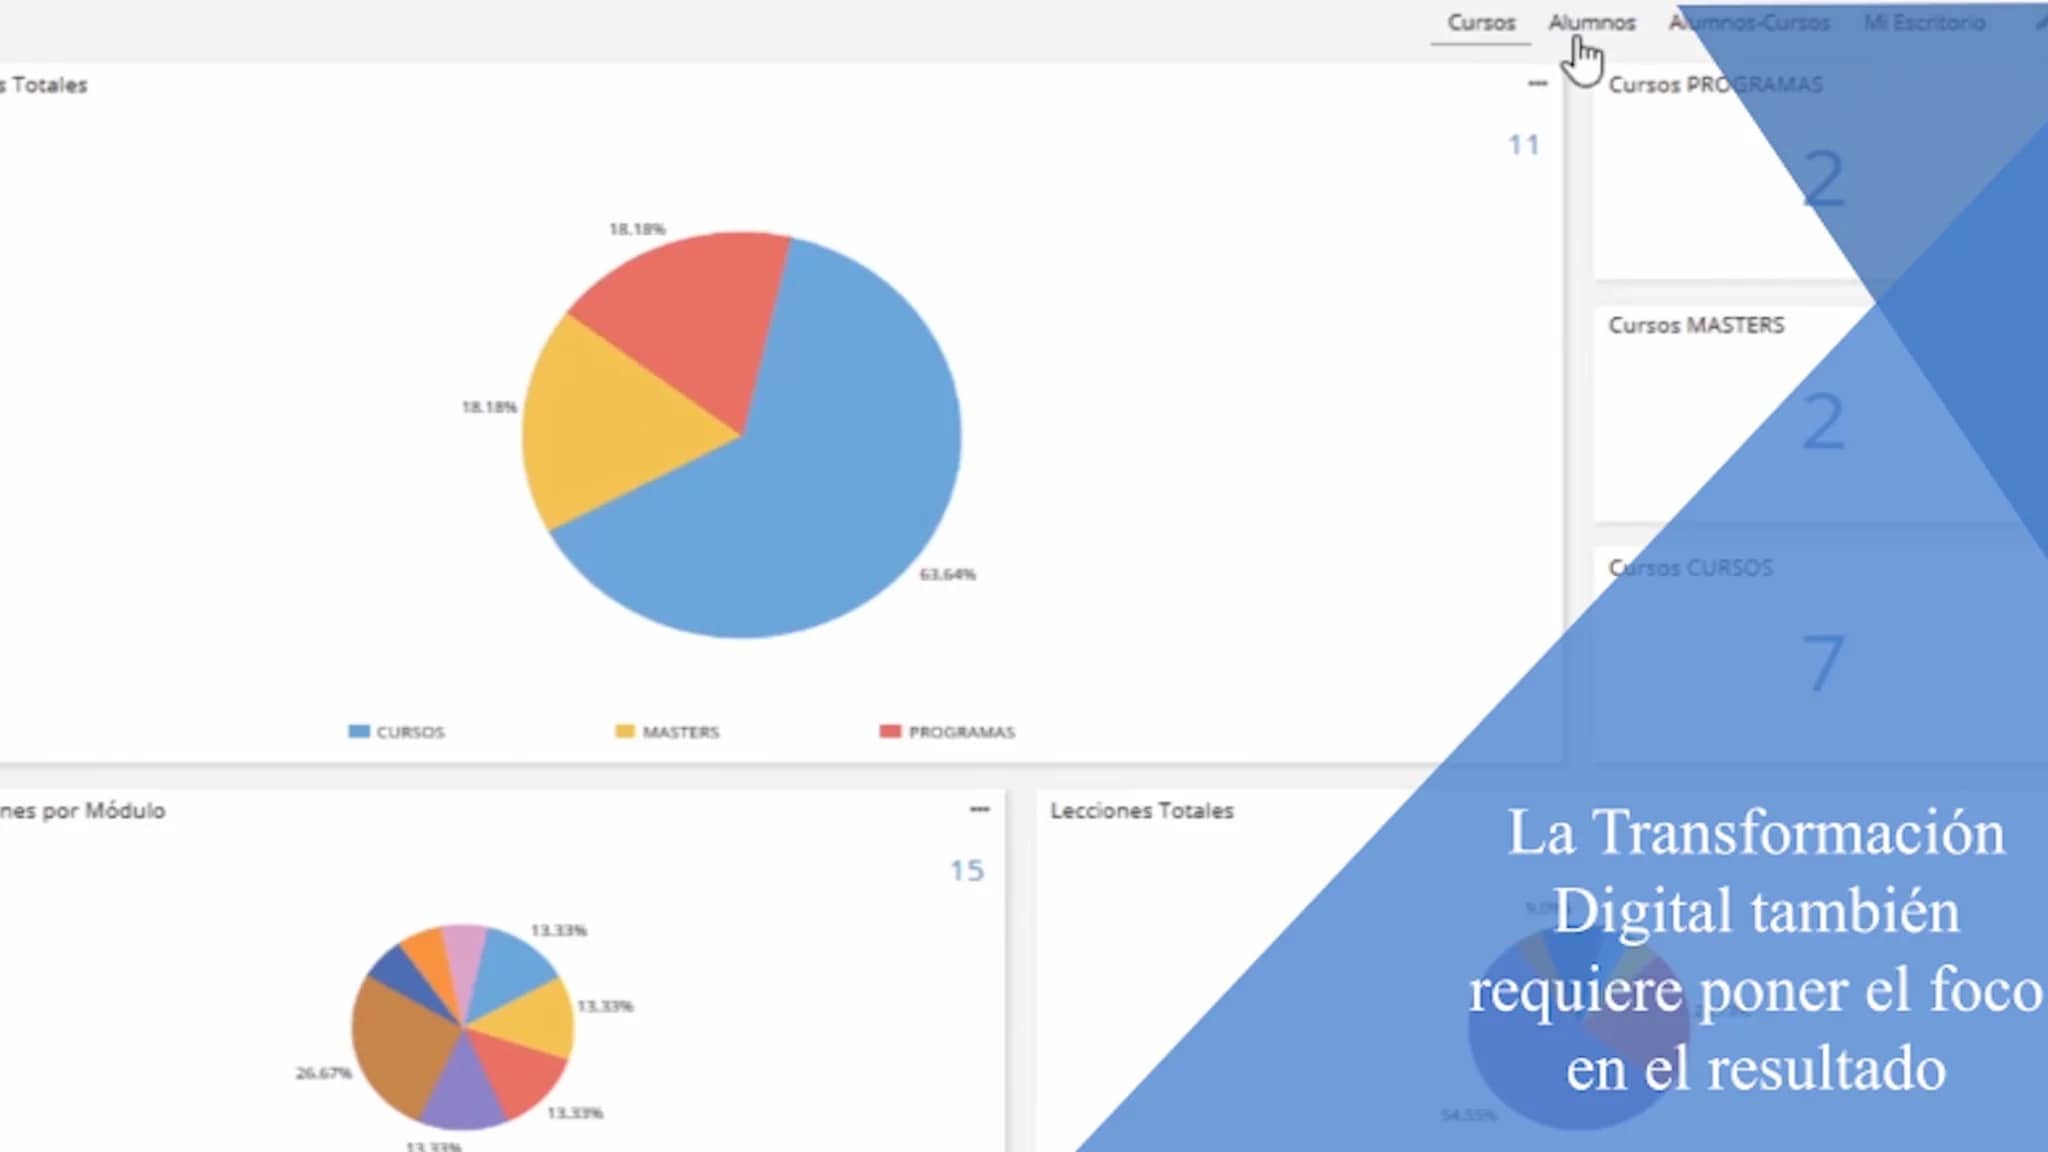2048x1152 pixels.
Task: Click the Lecciones Totales panel title
Action: point(1141,811)
